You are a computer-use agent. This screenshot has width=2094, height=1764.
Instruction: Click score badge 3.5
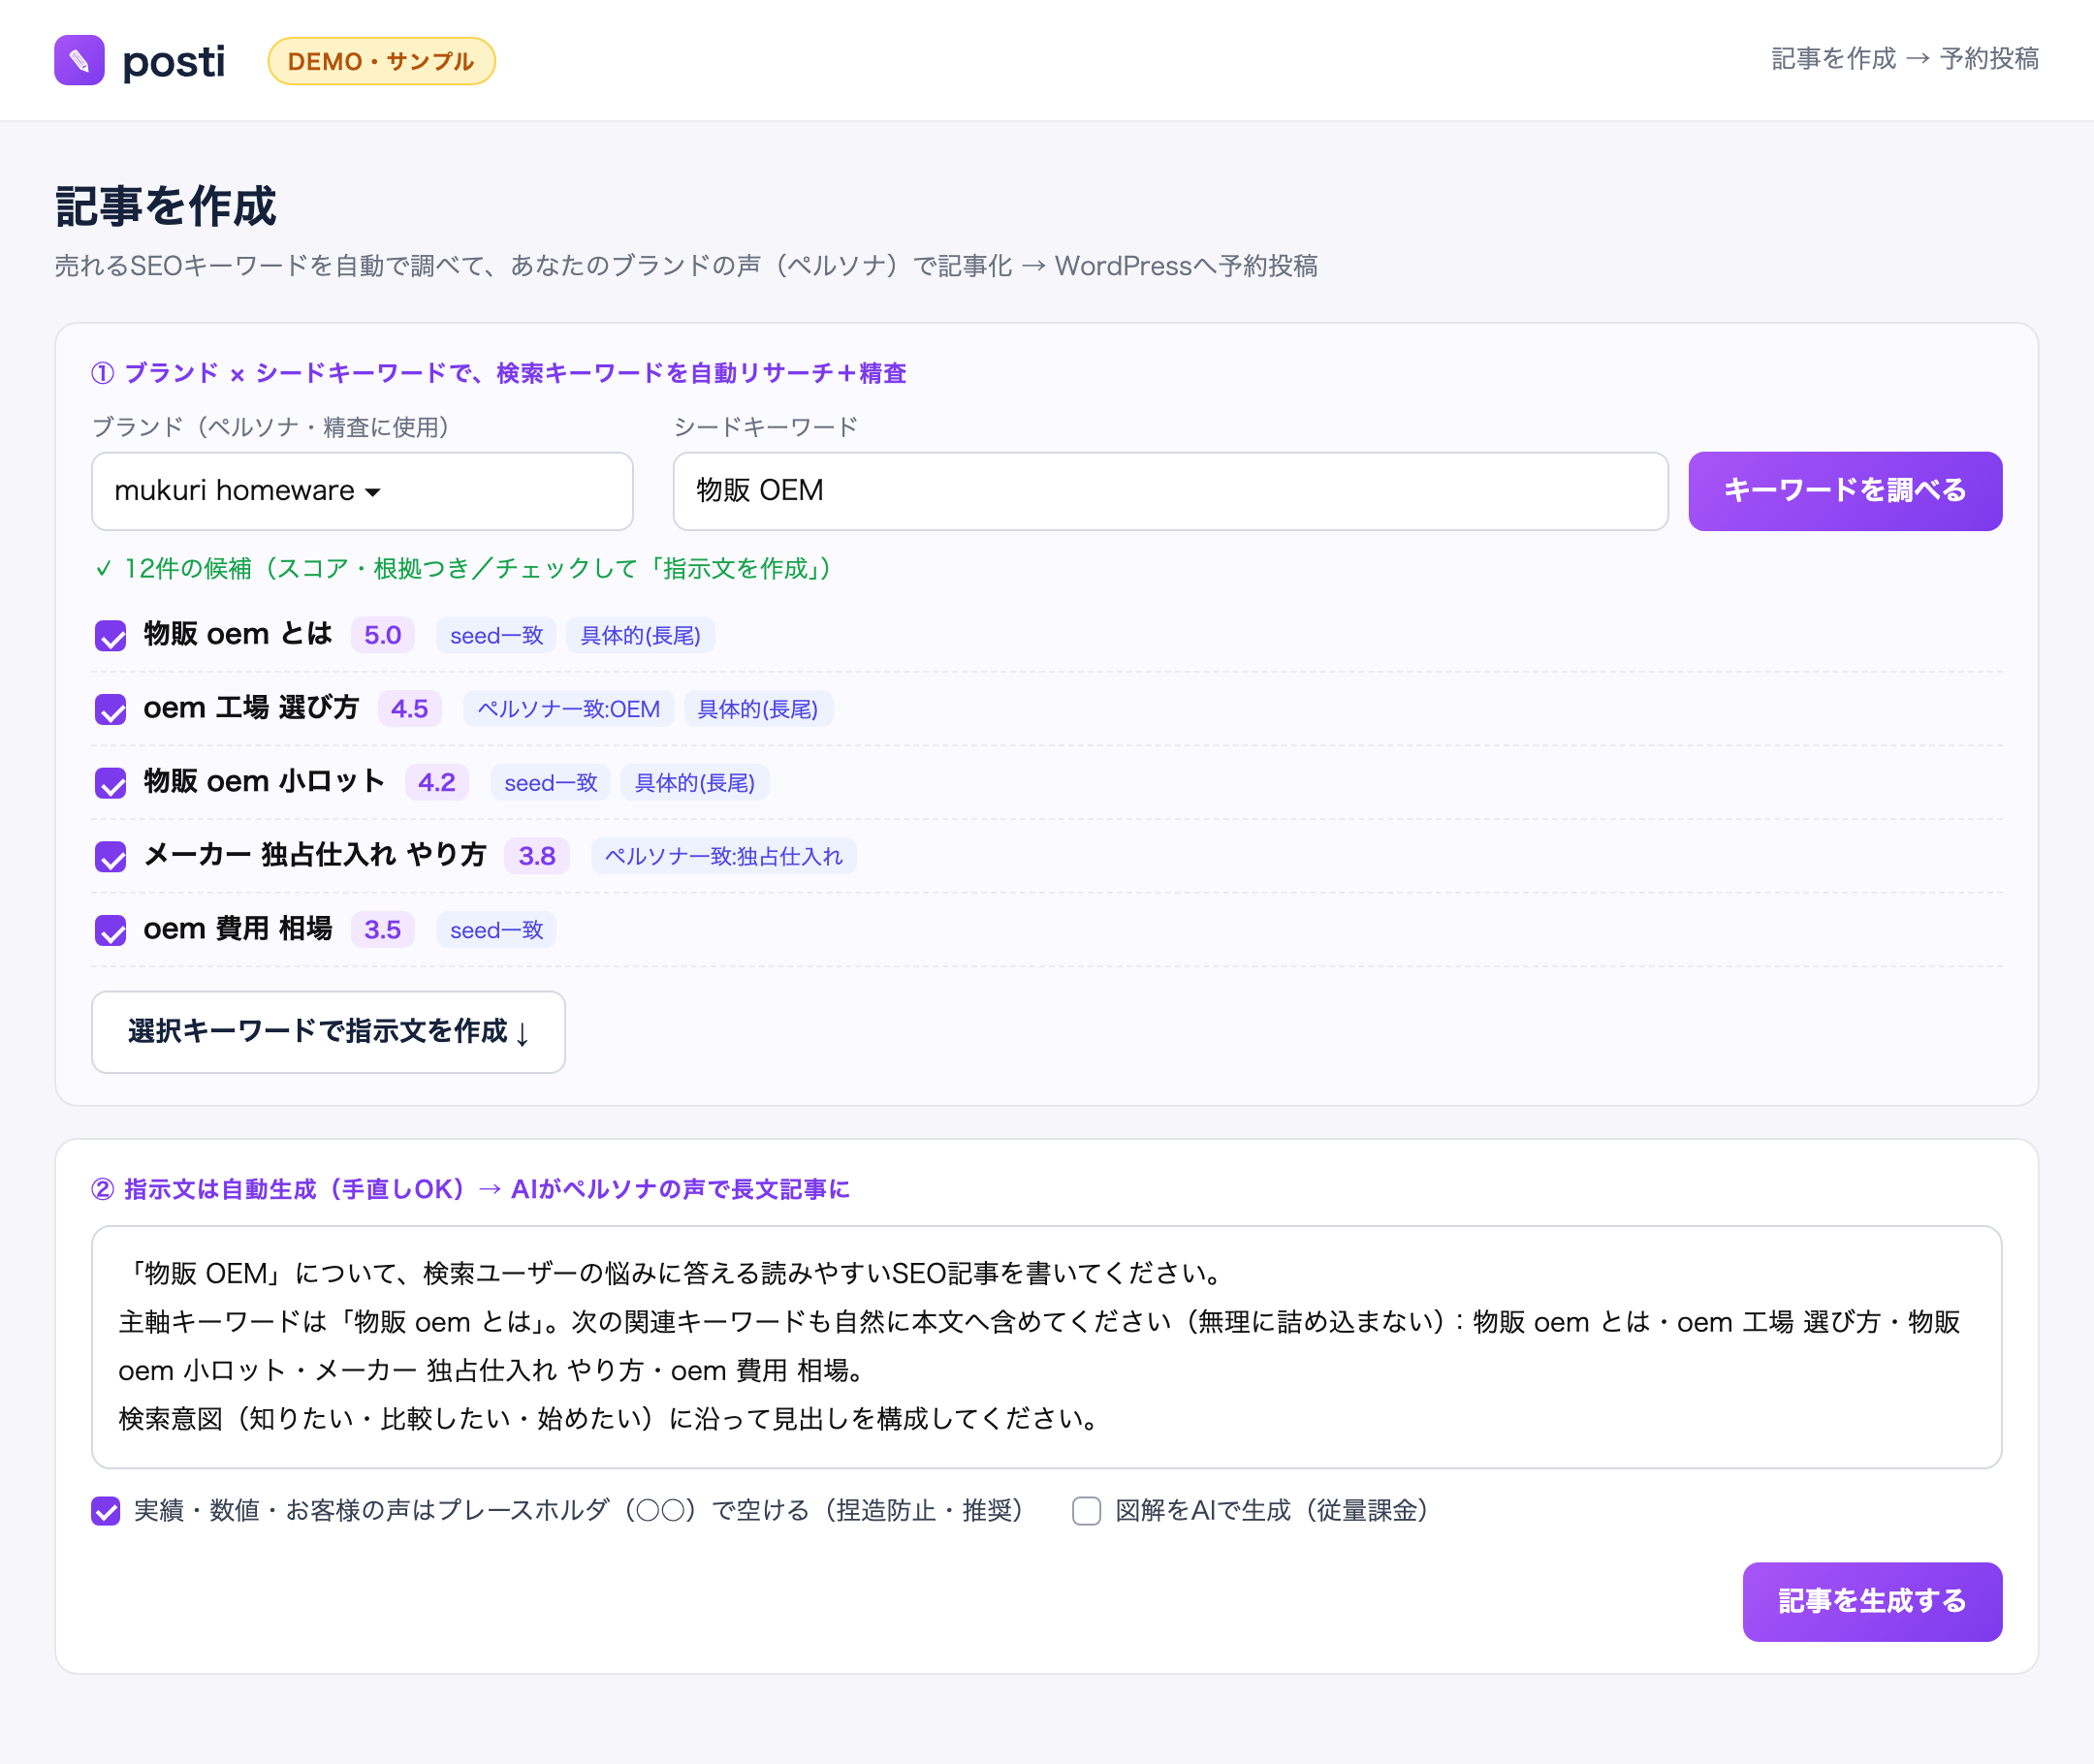click(x=382, y=930)
